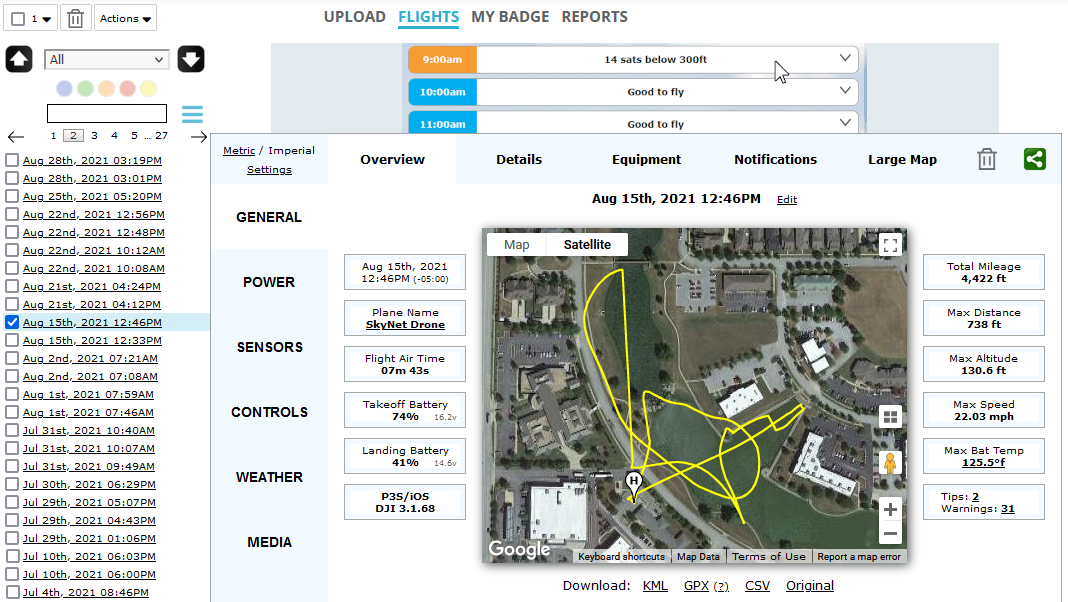
Task: Zoom in on the map
Action: pyautogui.click(x=890, y=508)
